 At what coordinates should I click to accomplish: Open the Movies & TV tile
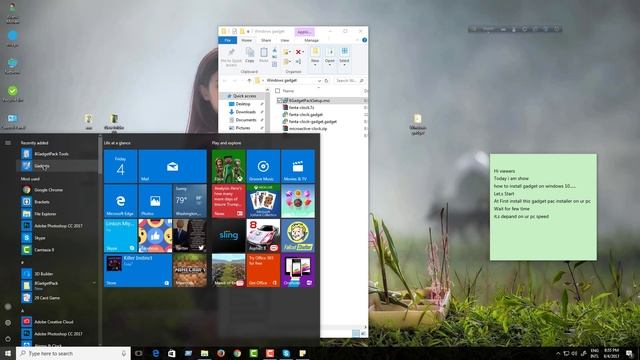pos(298,166)
